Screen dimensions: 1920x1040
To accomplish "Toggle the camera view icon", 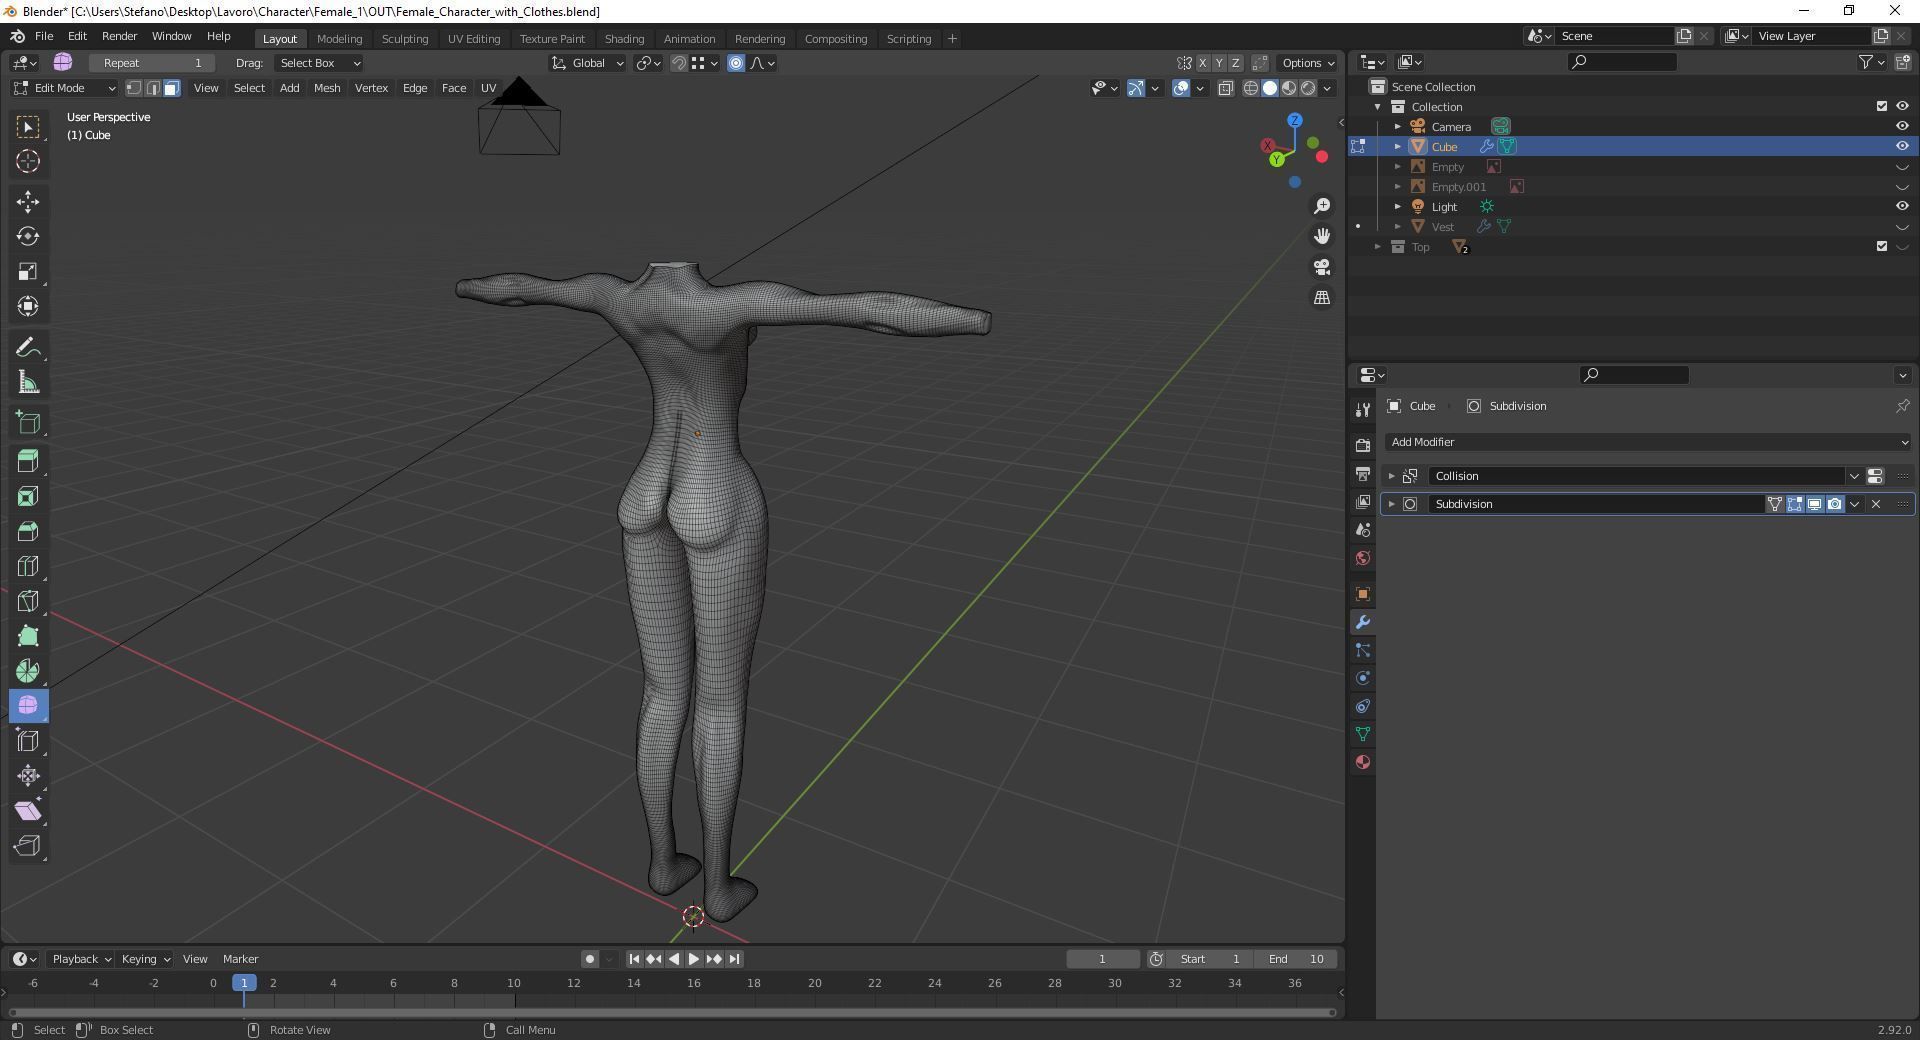I will (1322, 267).
